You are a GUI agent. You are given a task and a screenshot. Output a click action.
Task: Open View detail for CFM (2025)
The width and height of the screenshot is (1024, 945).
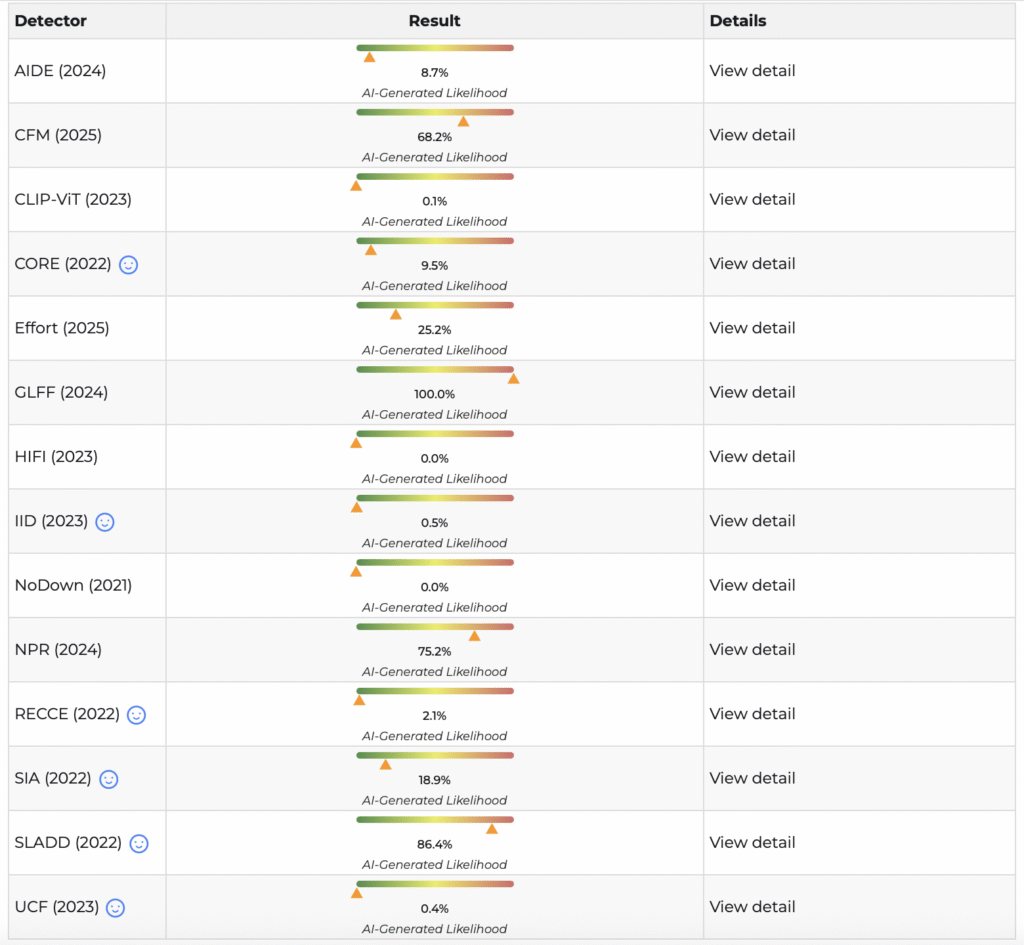pos(752,135)
